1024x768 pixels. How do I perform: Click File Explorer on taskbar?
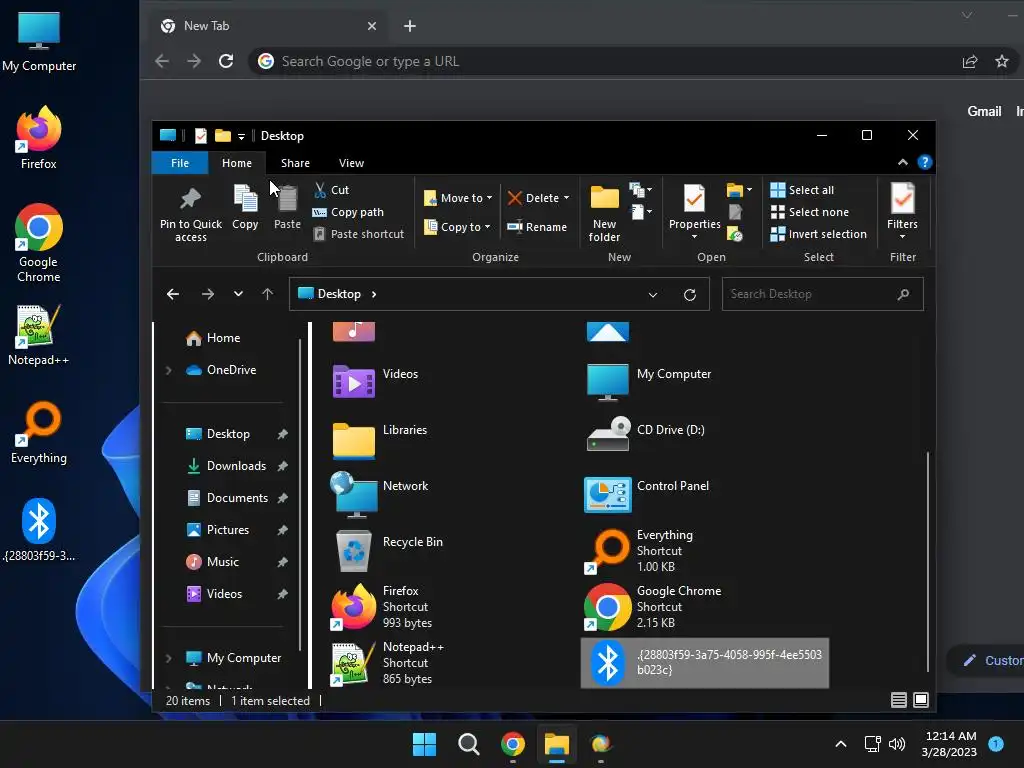coord(557,744)
